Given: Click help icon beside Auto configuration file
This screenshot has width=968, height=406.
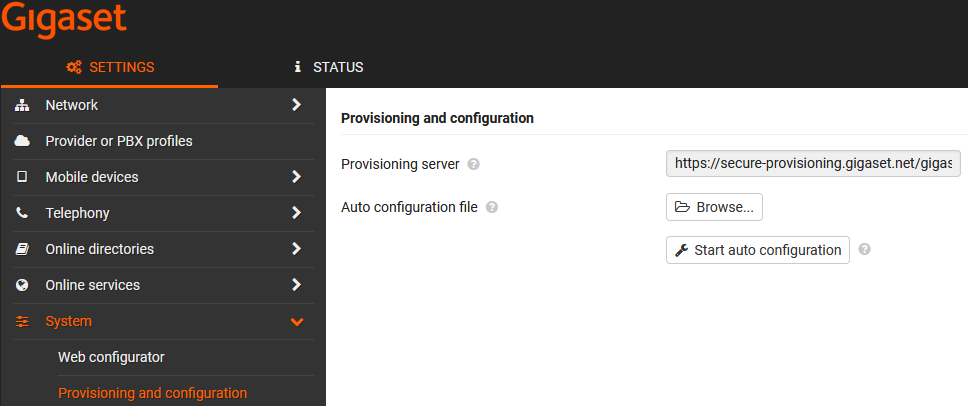Looking at the screenshot, I should pyautogui.click(x=492, y=208).
